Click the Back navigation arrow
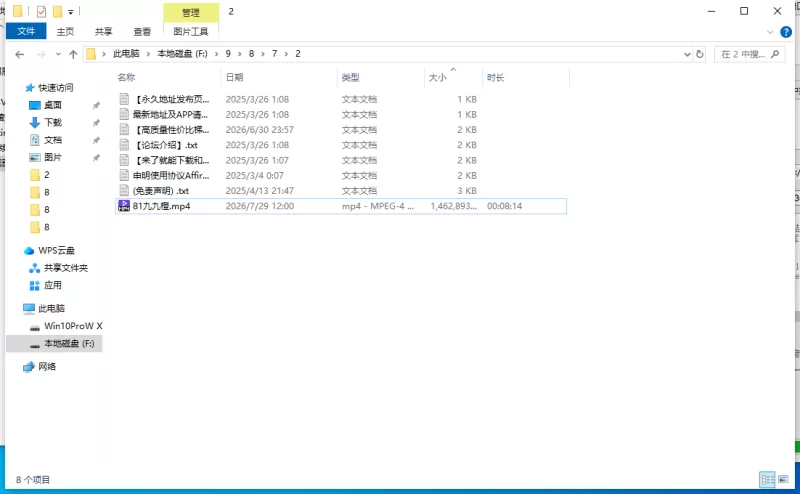The height and width of the screenshot is (494, 800). coord(20,54)
